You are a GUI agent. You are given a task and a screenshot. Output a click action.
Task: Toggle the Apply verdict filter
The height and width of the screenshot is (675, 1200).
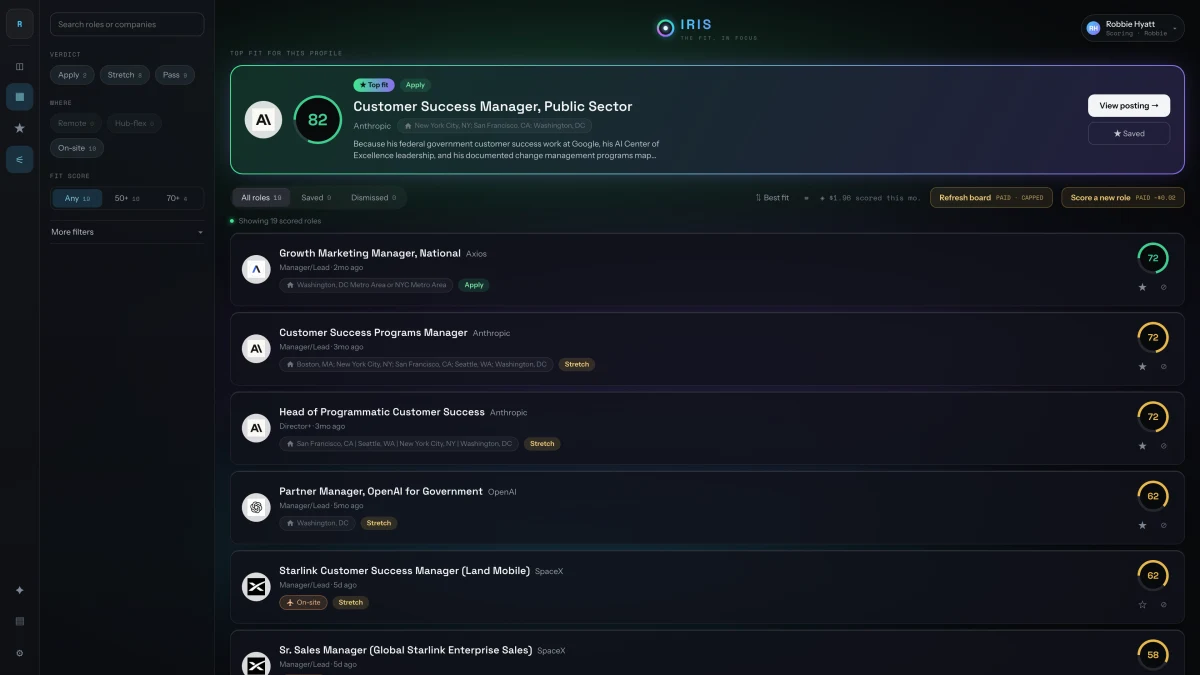[72, 75]
